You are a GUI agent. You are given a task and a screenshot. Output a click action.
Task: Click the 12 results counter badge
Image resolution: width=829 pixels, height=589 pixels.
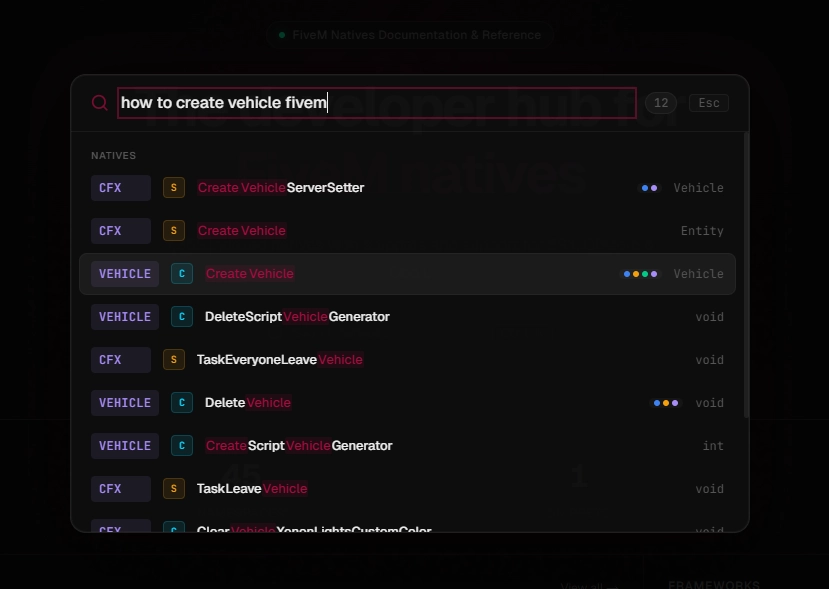point(660,102)
